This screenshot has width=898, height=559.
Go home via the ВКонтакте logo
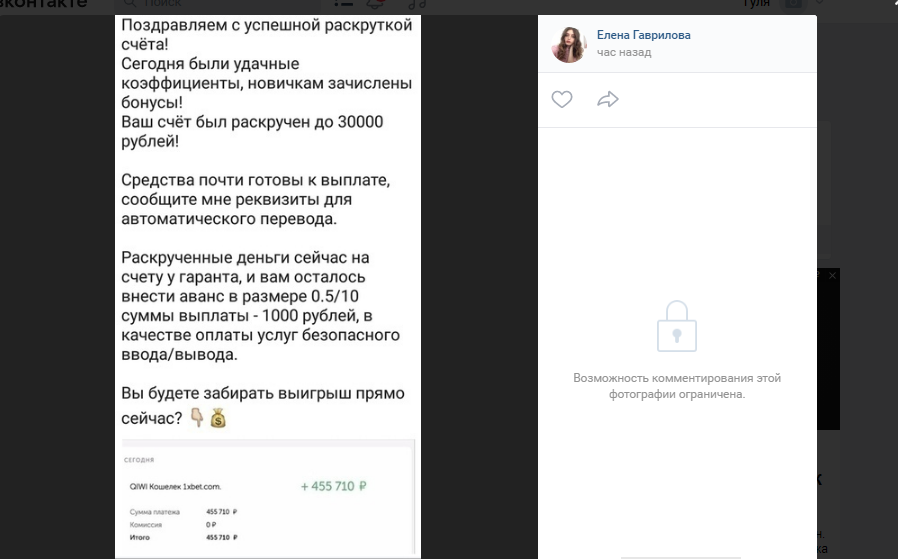tap(44, 3)
